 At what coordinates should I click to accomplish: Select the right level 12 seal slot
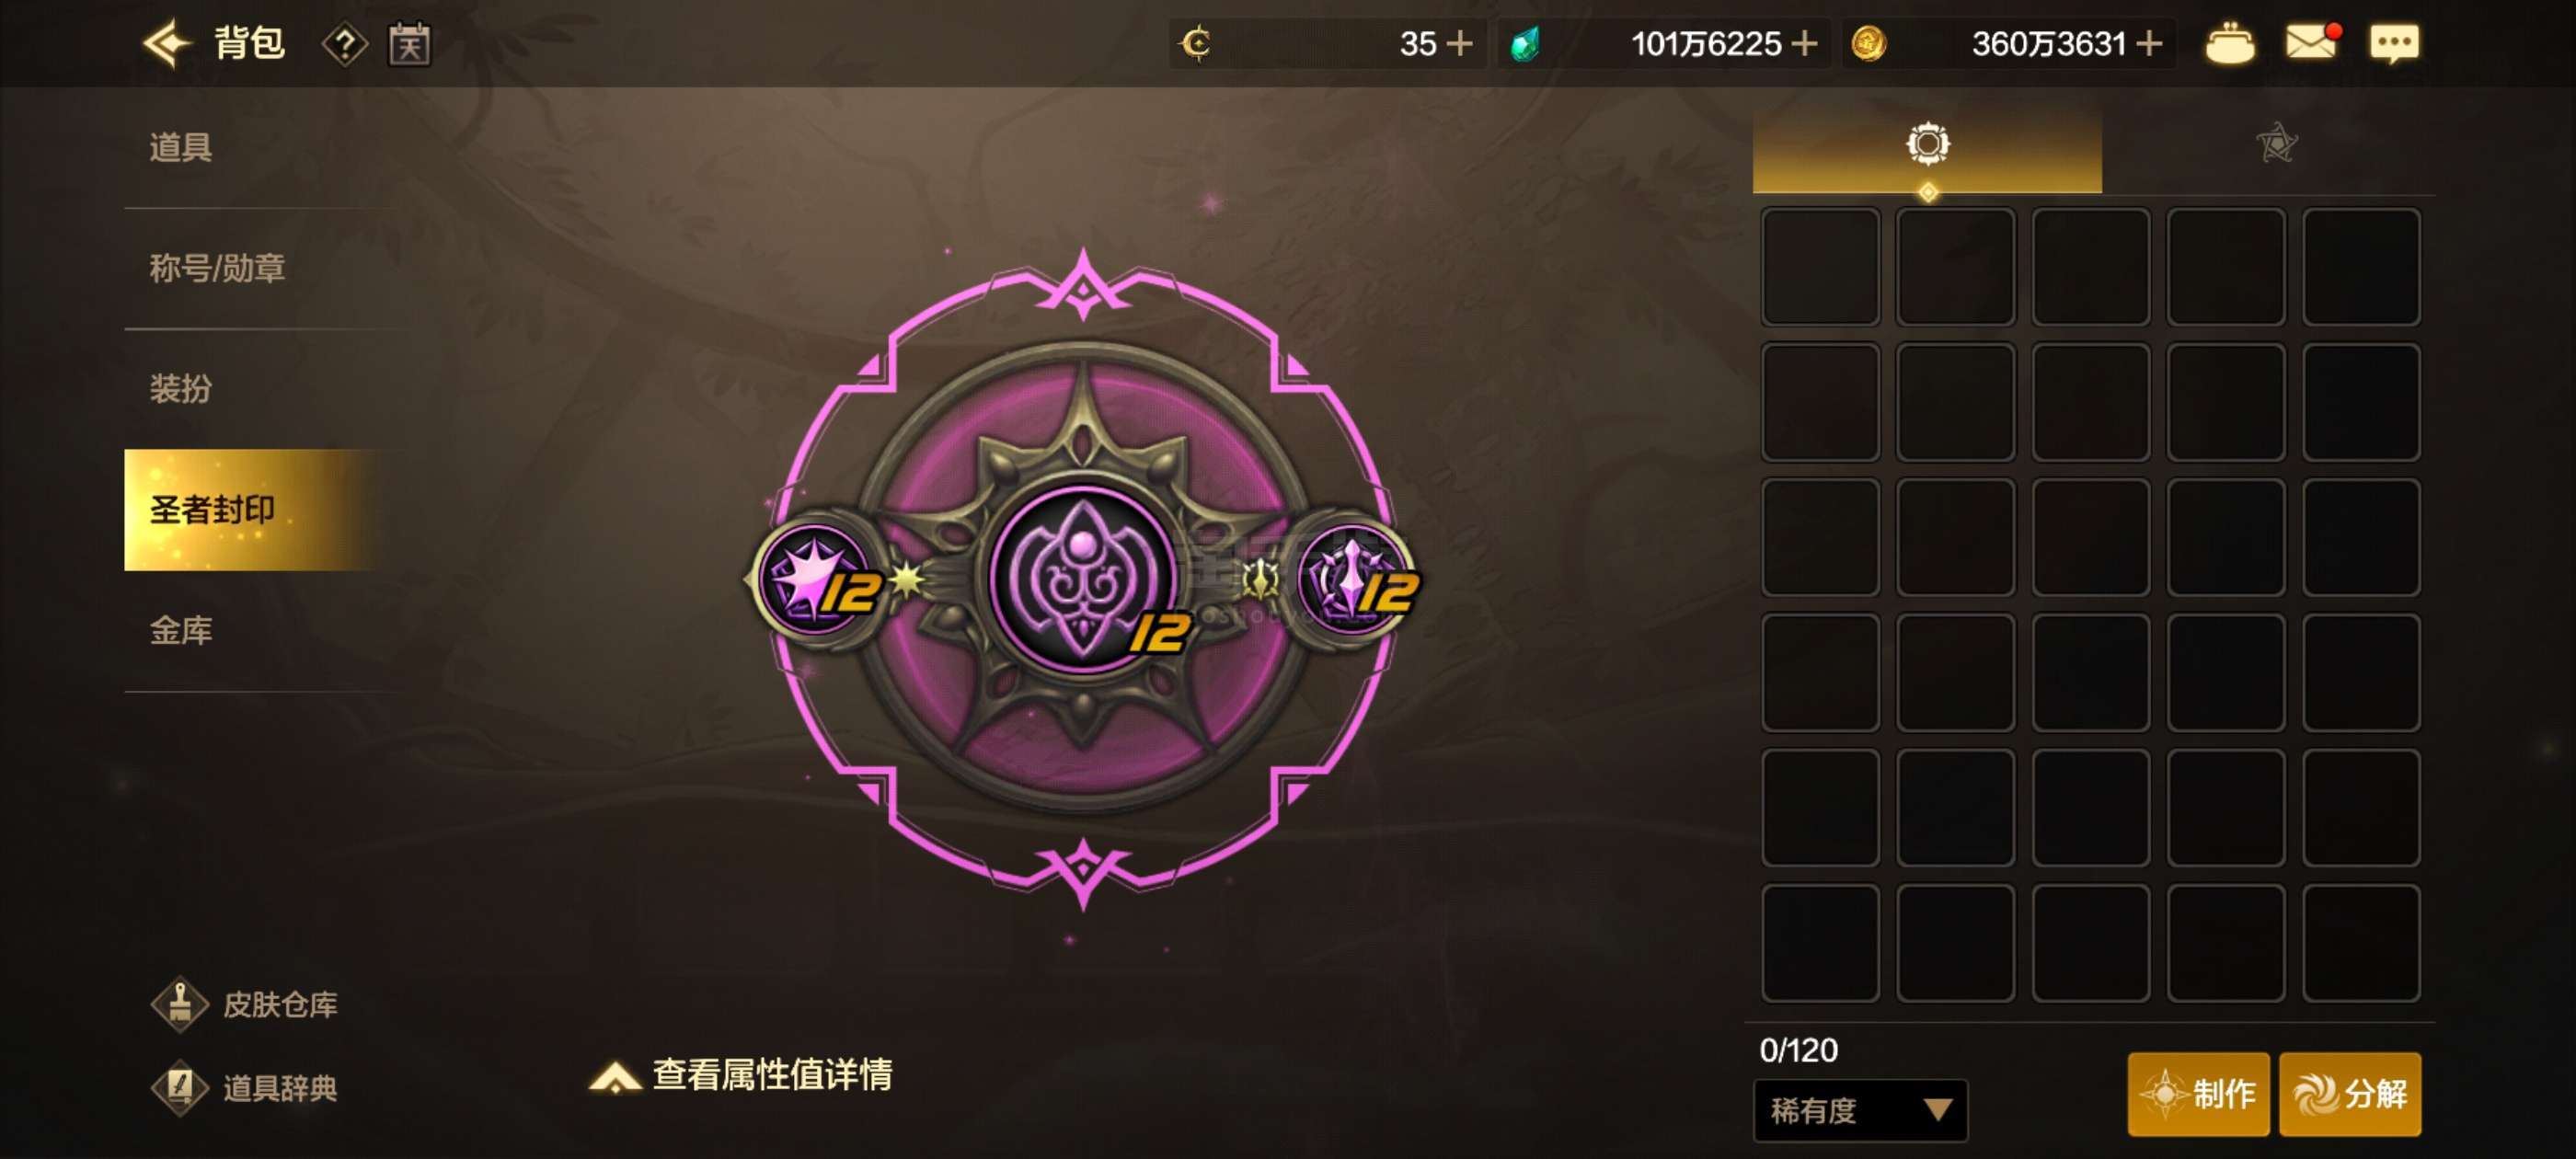tap(1355, 579)
